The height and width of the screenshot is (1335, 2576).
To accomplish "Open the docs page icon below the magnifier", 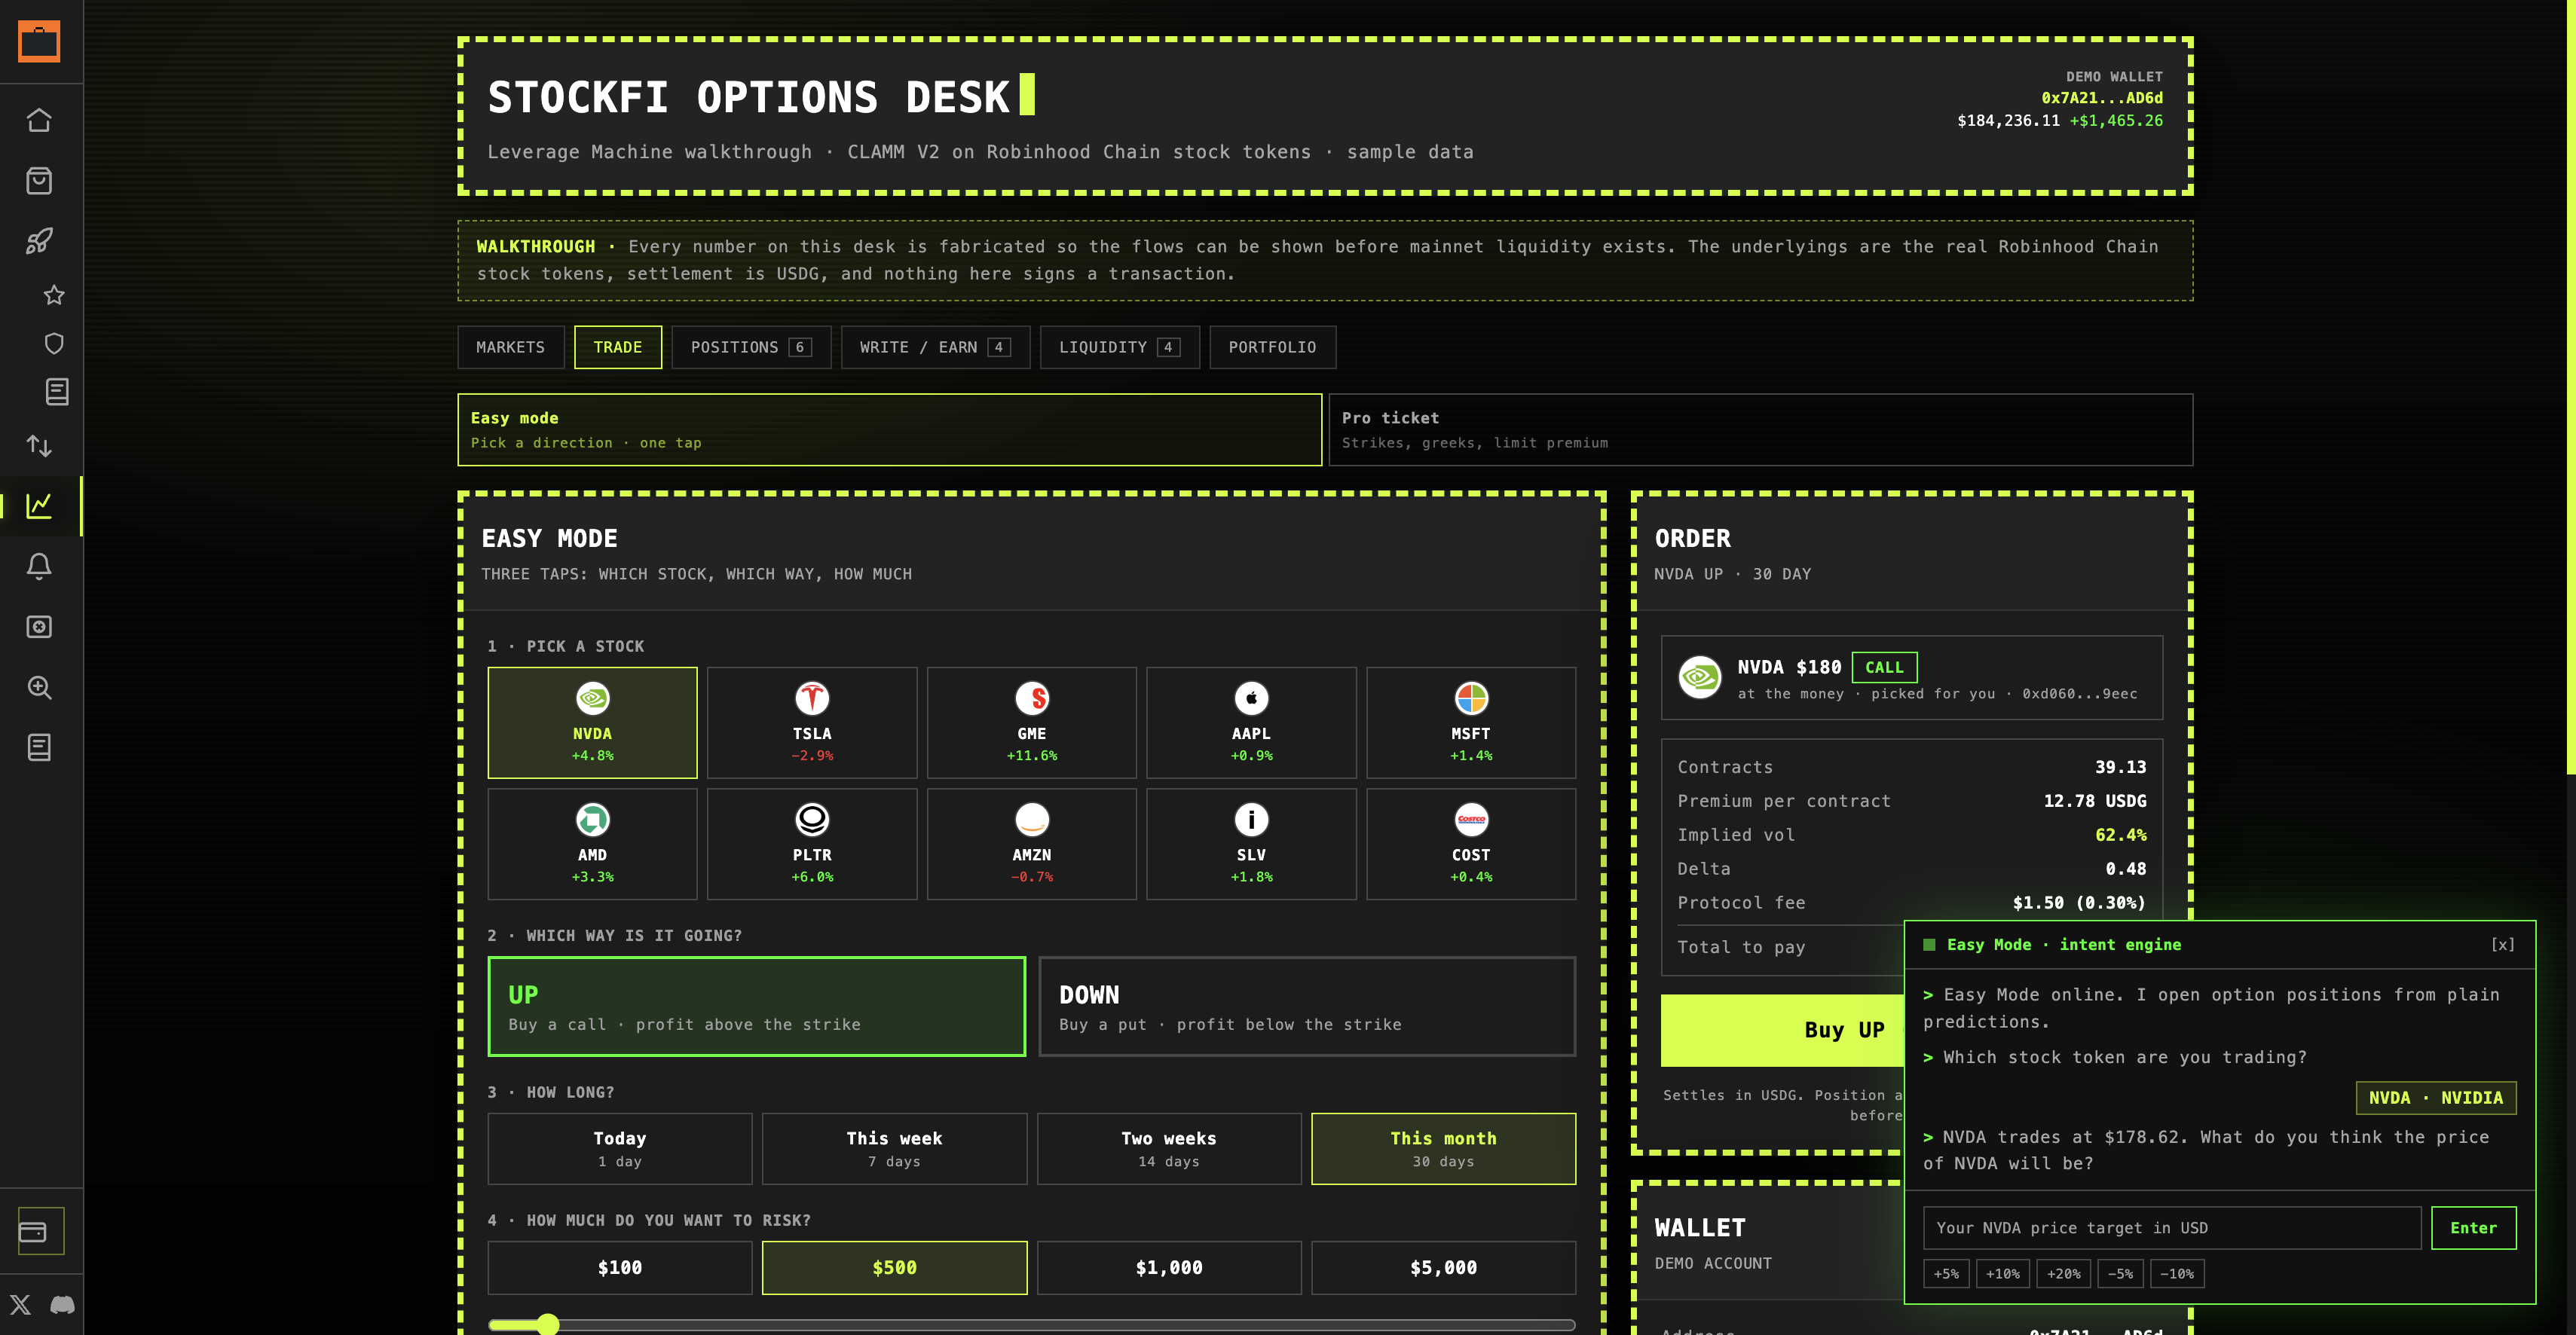I will [39, 747].
